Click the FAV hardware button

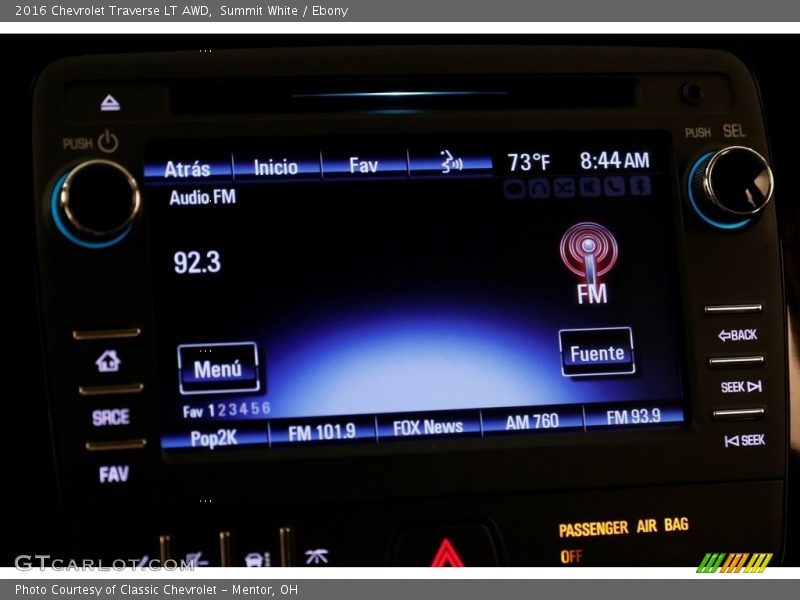point(114,474)
